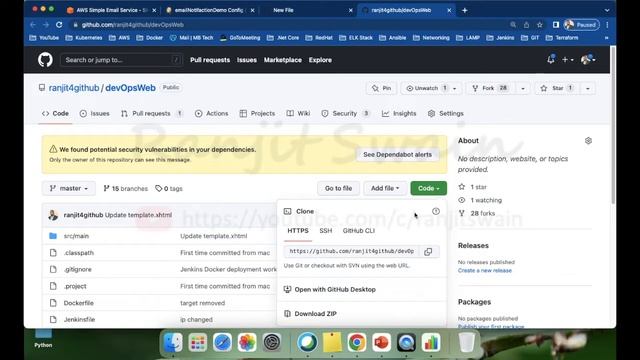
Task: Open the user avatar menu
Action: pos(588,60)
